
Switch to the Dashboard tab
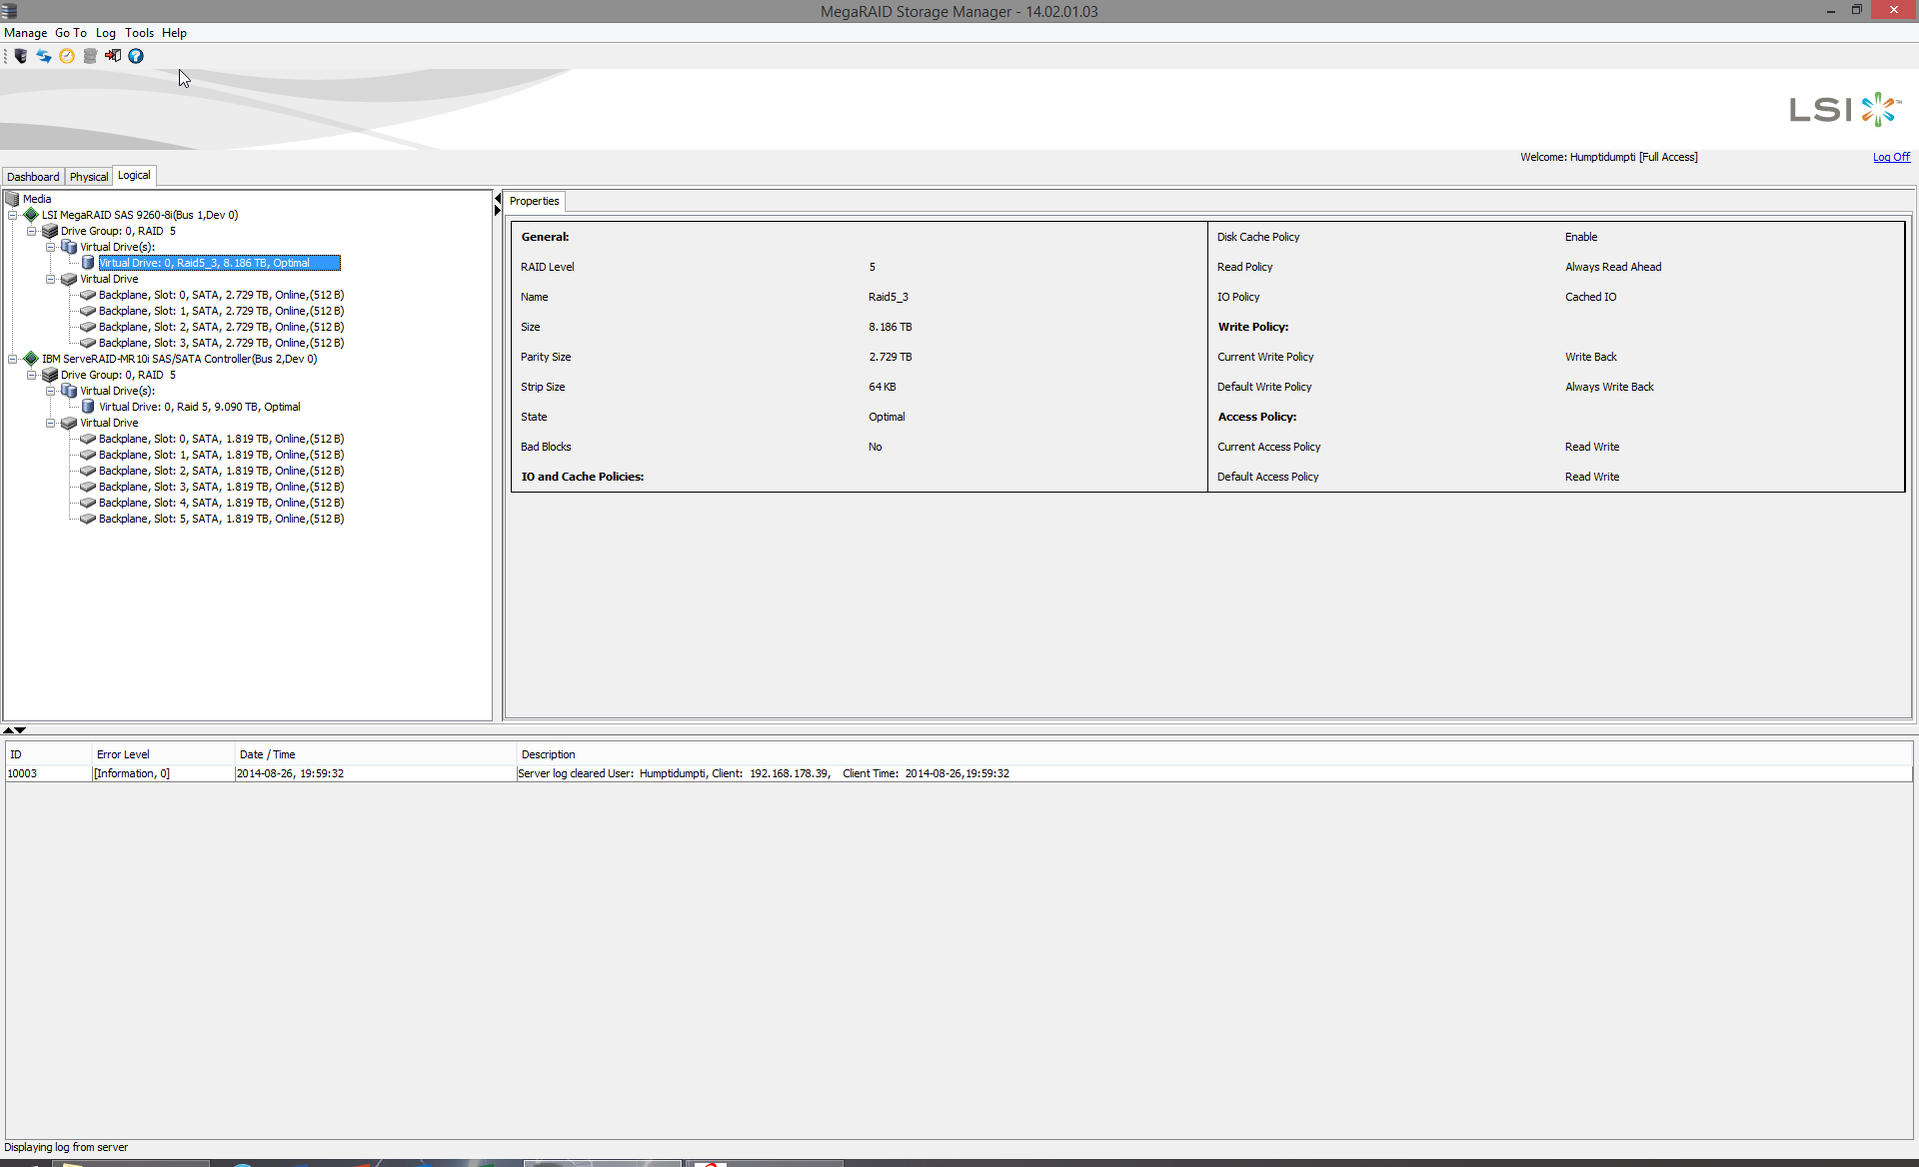[x=33, y=177]
